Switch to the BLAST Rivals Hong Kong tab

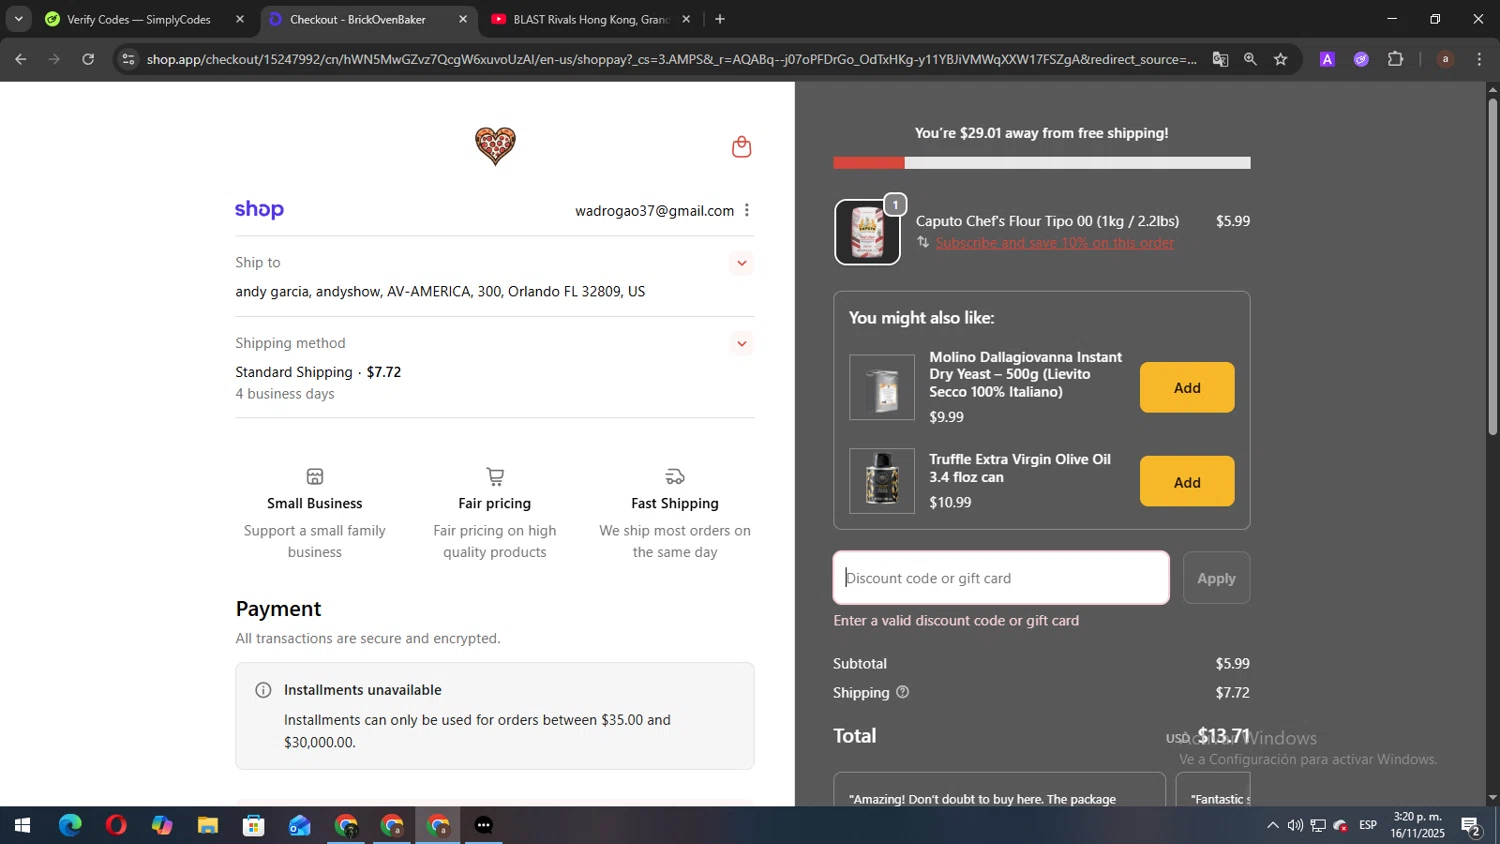(x=590, y=19)
